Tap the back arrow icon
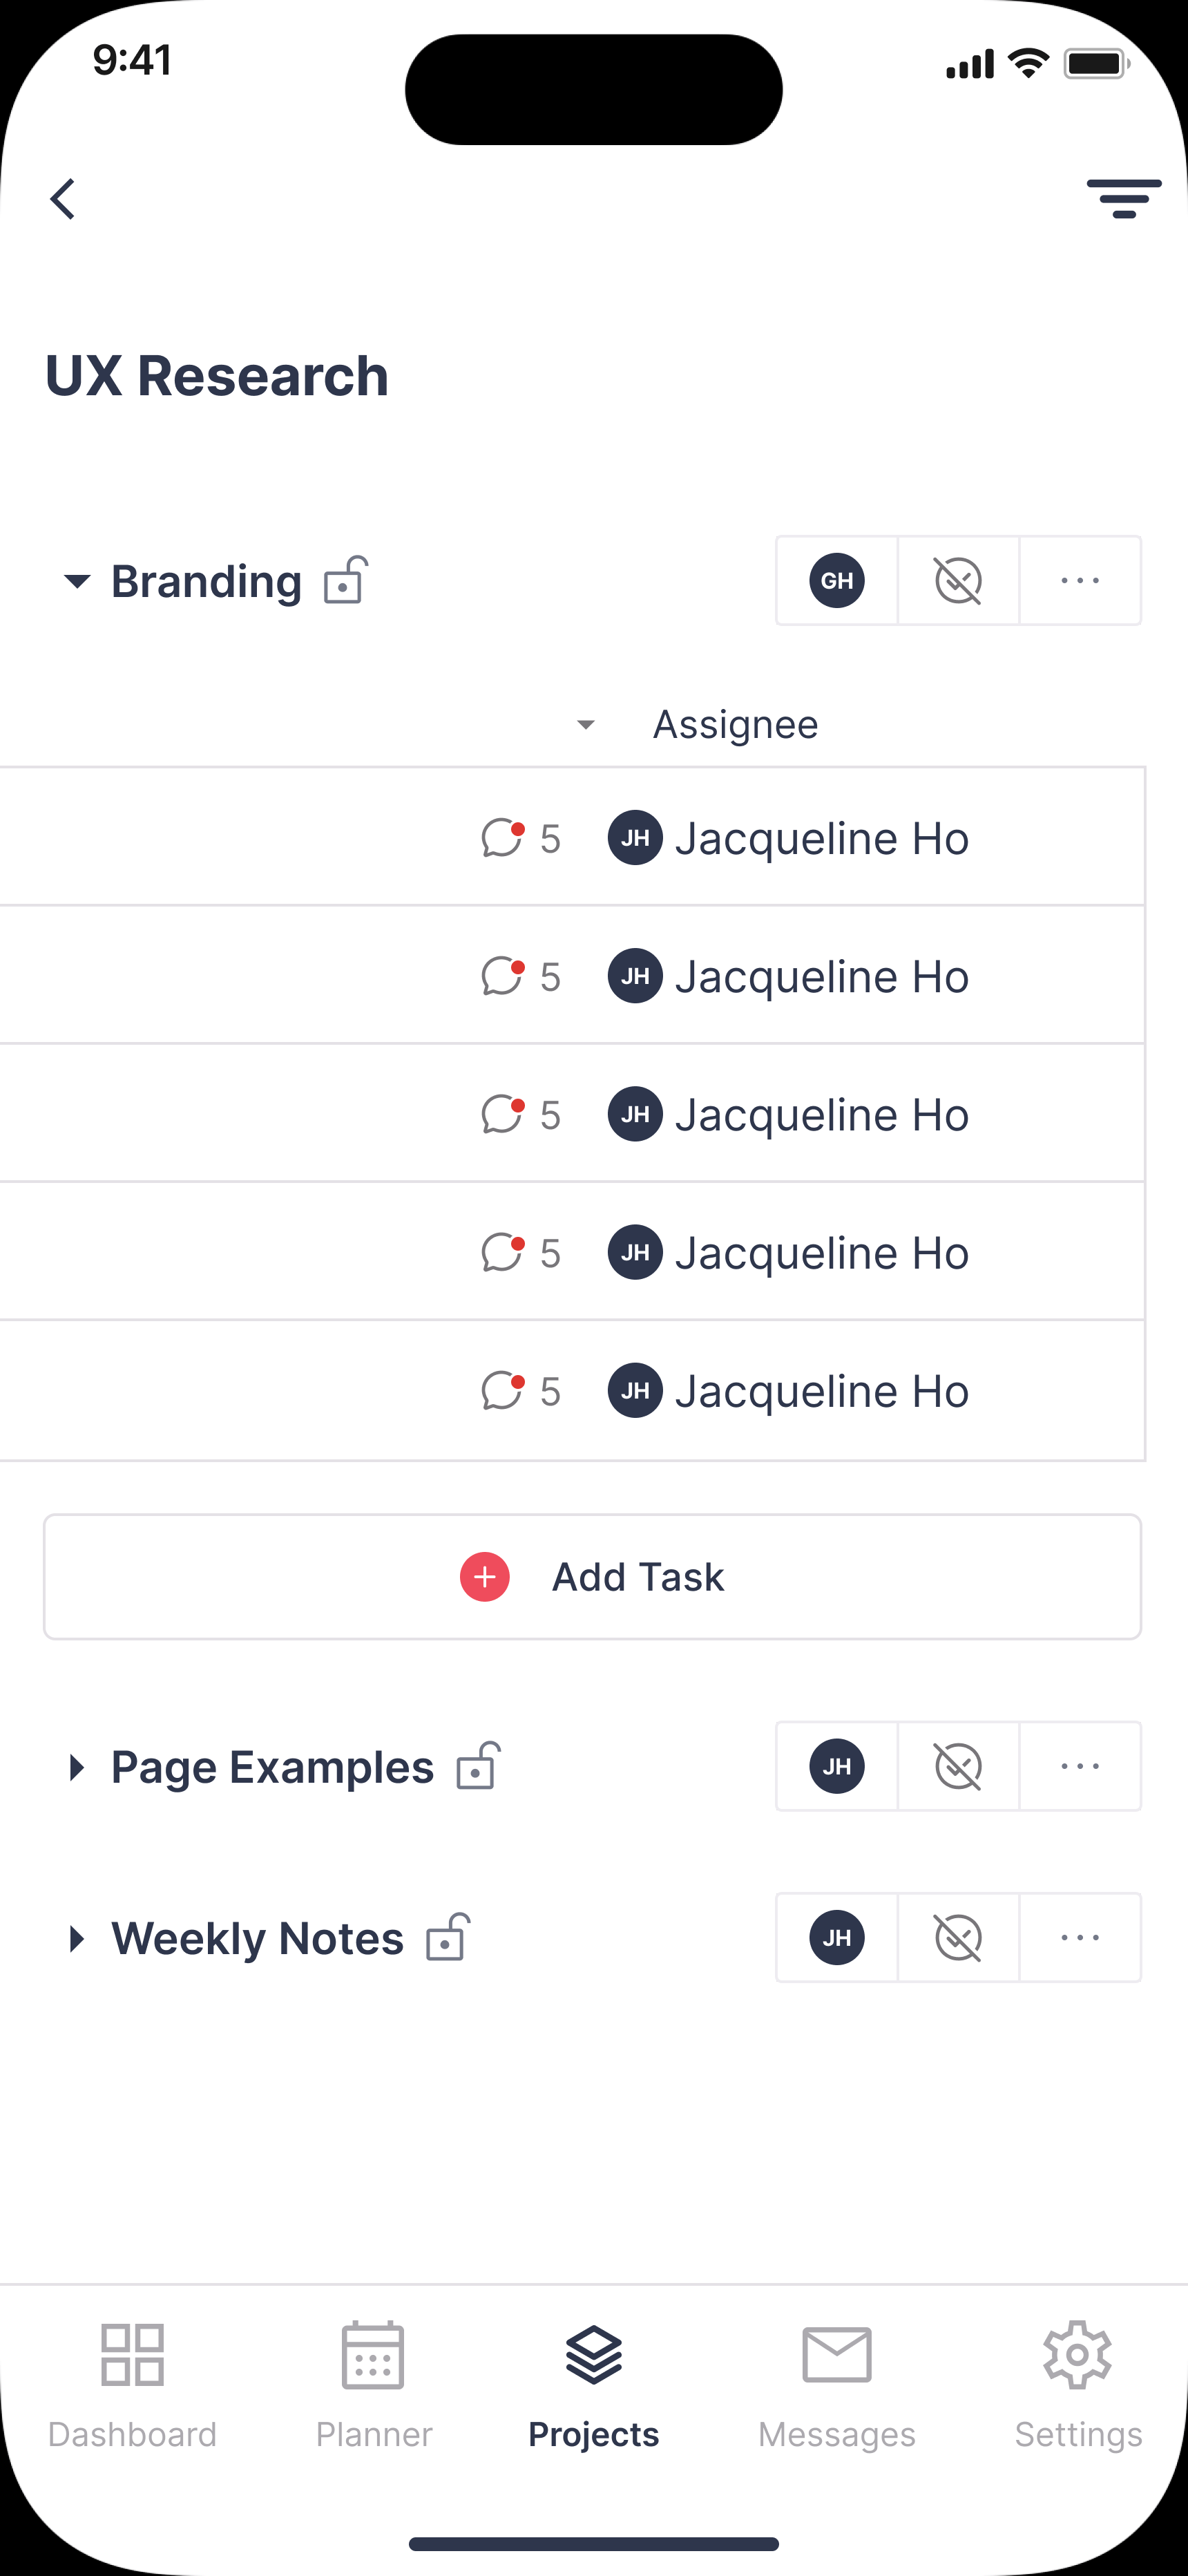Screen dimensions: 1188x2576 (63, 199)
